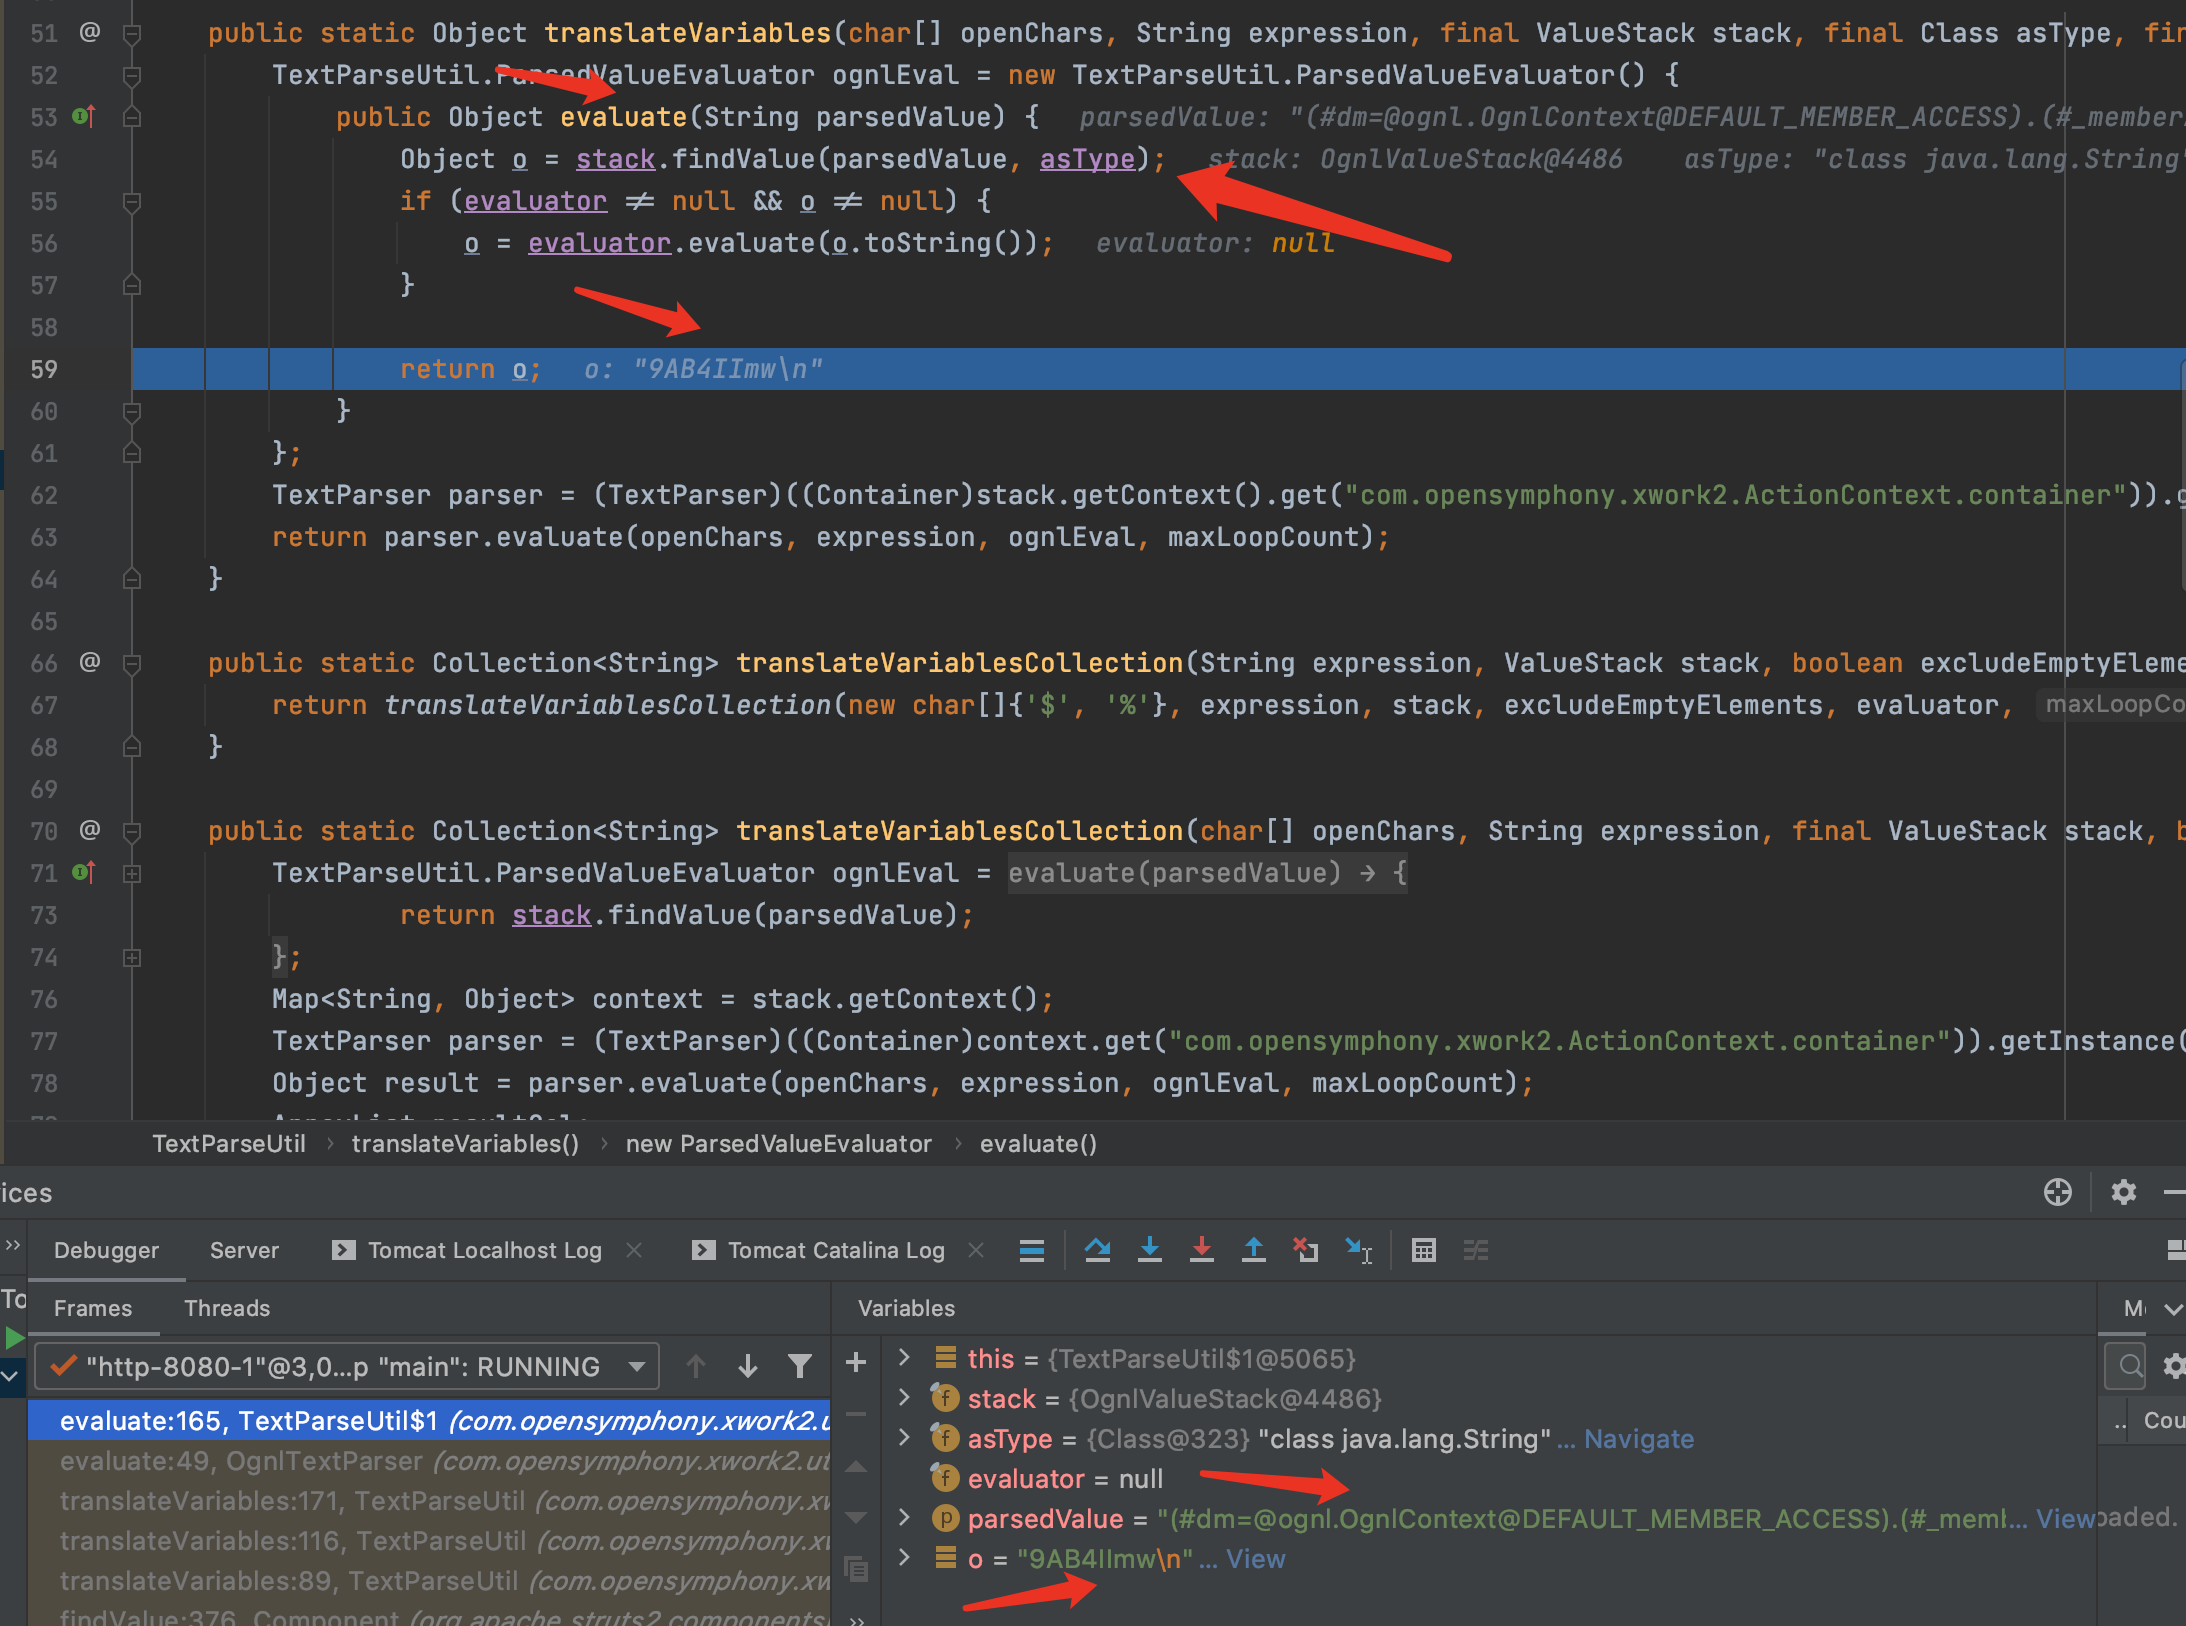This screenshot has width=2186, height=1626.
Task: Click override gutter icon on line 71
Action: [x=85, y=873]
